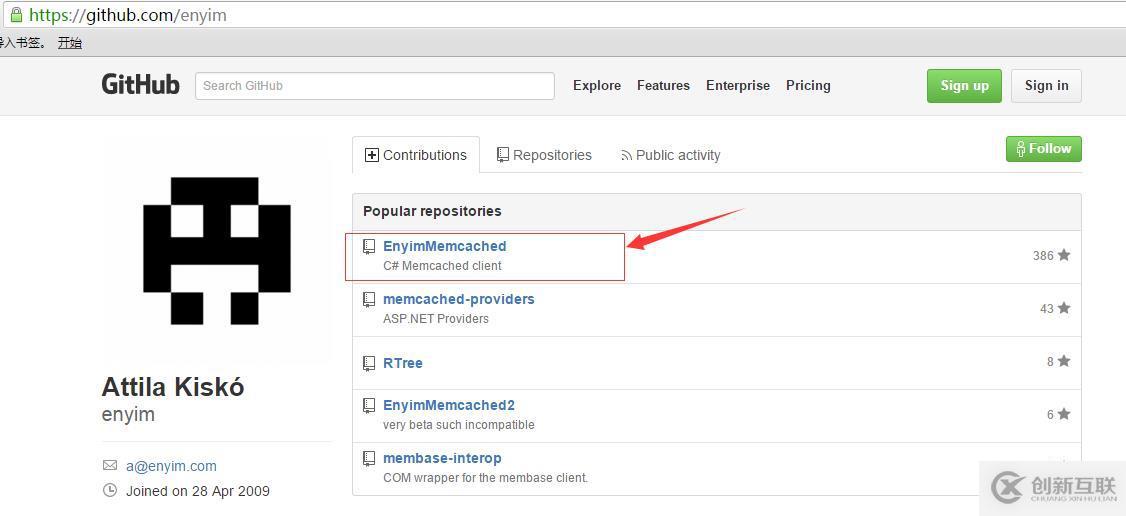Click the very beta such incompatible description
Image resolution: width=1126 pixels, height=516 pixels.
point(459,425)
